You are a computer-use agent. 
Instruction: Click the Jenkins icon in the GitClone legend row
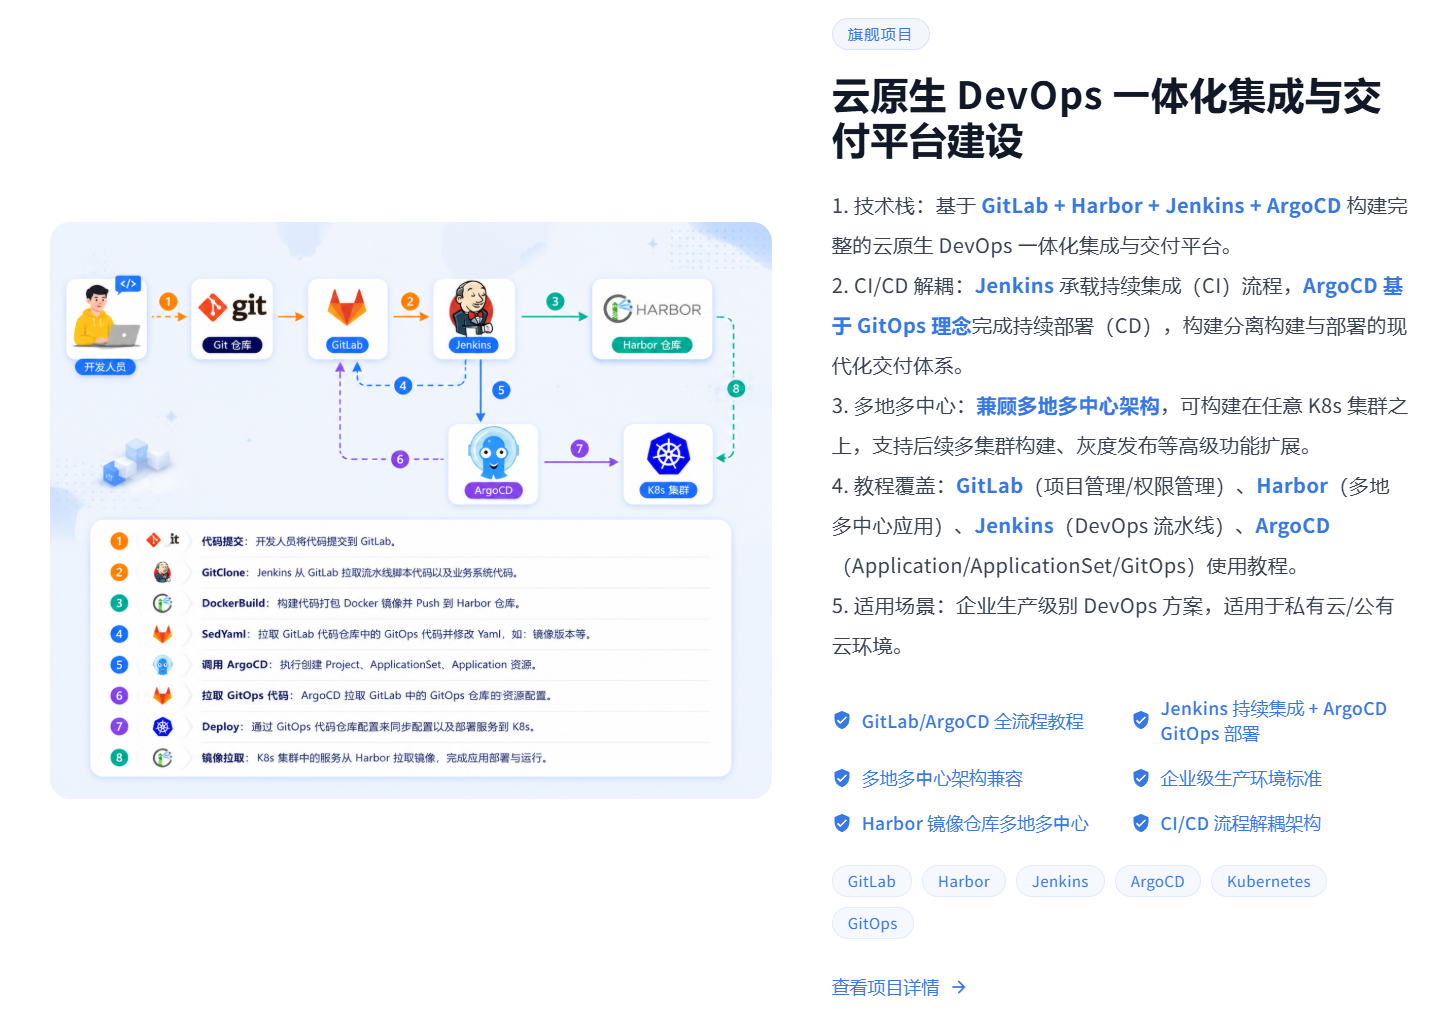(x=162, y=572)
